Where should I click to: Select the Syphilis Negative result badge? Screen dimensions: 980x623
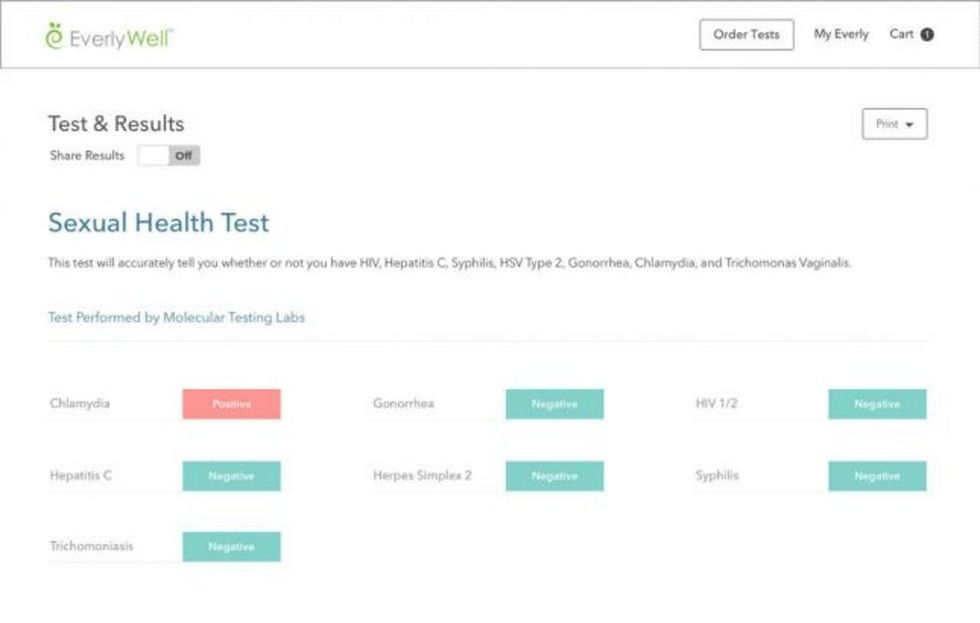coord(877,476)
